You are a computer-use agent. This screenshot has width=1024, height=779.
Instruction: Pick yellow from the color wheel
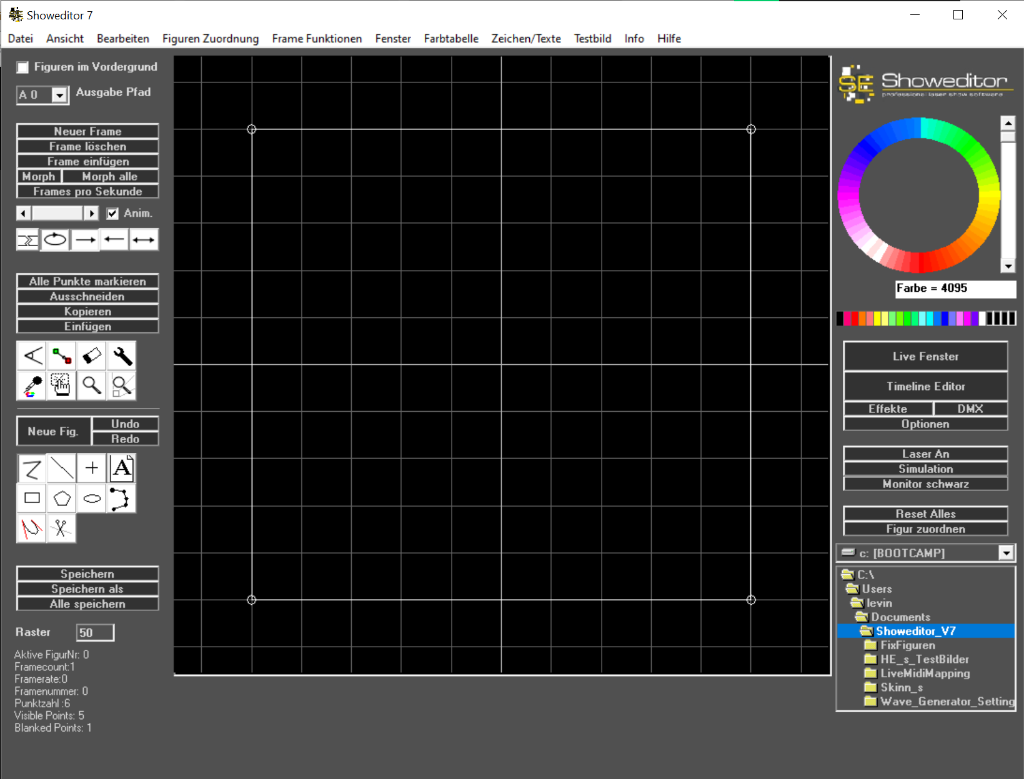tap(989, 196)
